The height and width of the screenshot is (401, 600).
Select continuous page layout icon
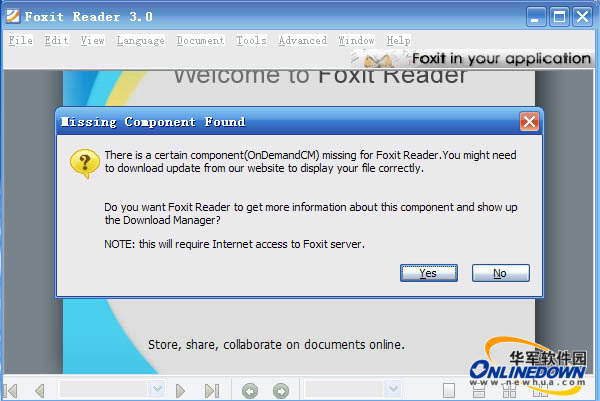point(479,391)
